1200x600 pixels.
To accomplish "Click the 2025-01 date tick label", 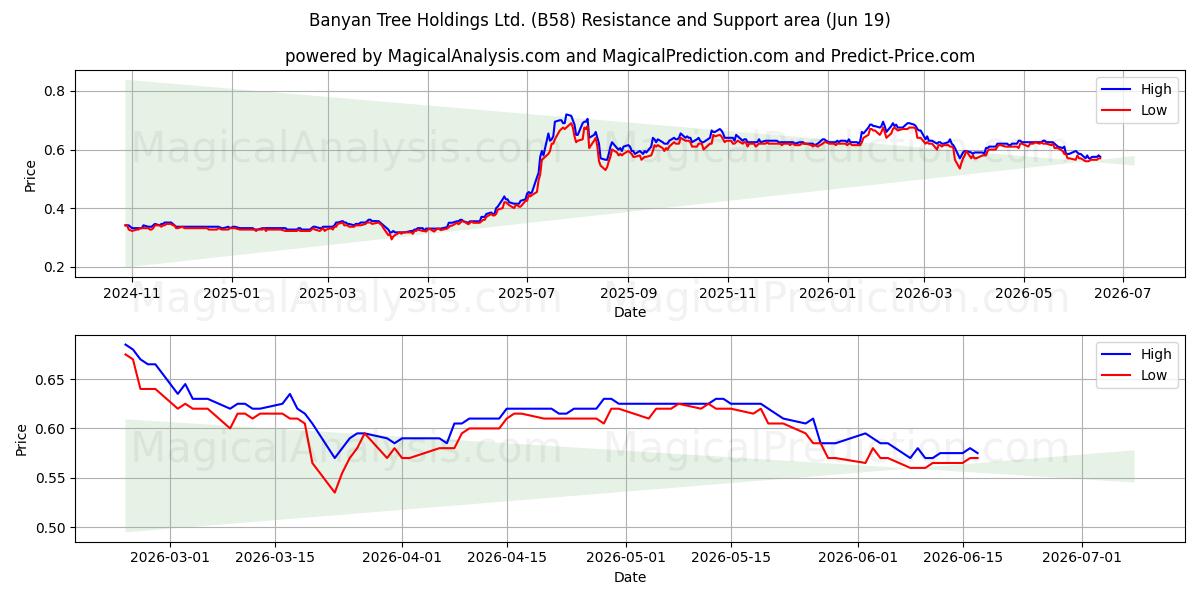I will pos(231,295).
